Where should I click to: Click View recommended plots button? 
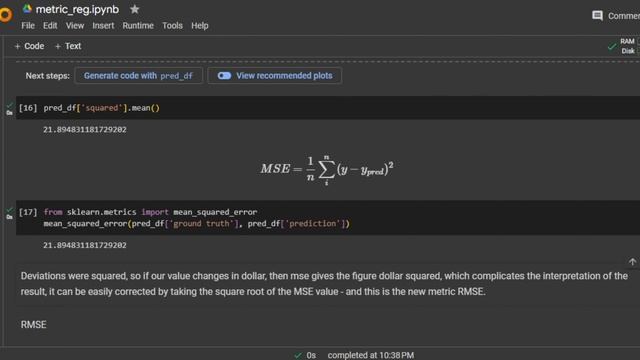275,76
